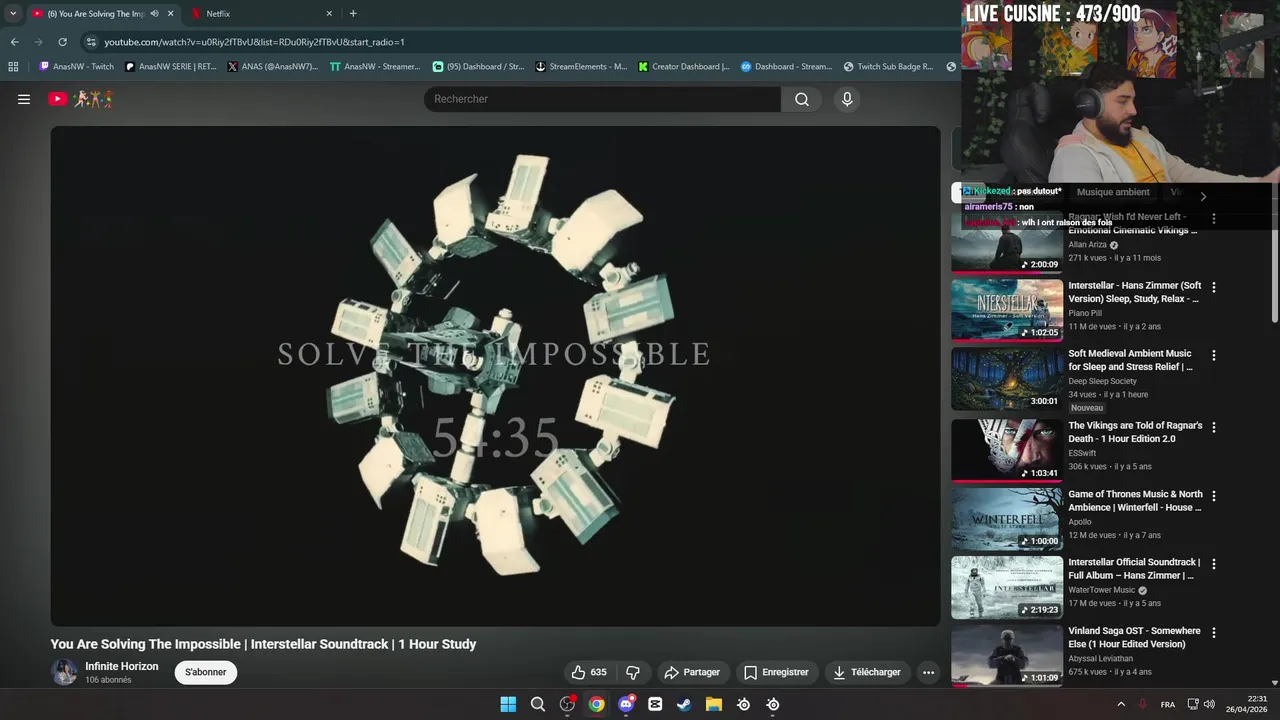The height and width of the screenshot is (720, 1280).
Task: Switch the FRA keyboard language indicator
Action: 1168,704
